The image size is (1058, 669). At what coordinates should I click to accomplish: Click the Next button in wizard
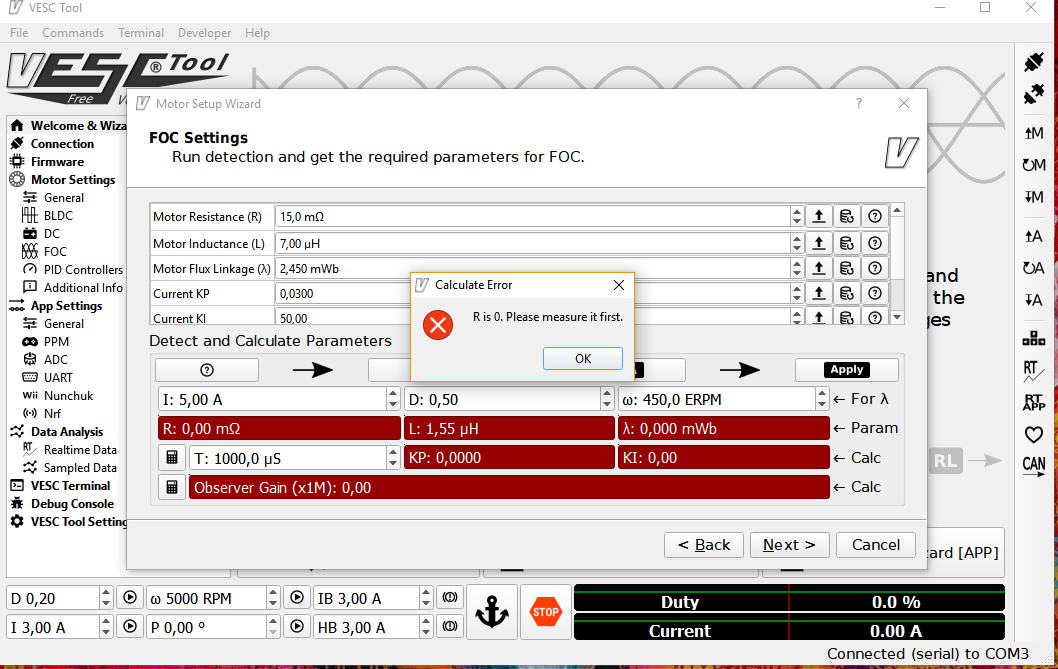789,545
